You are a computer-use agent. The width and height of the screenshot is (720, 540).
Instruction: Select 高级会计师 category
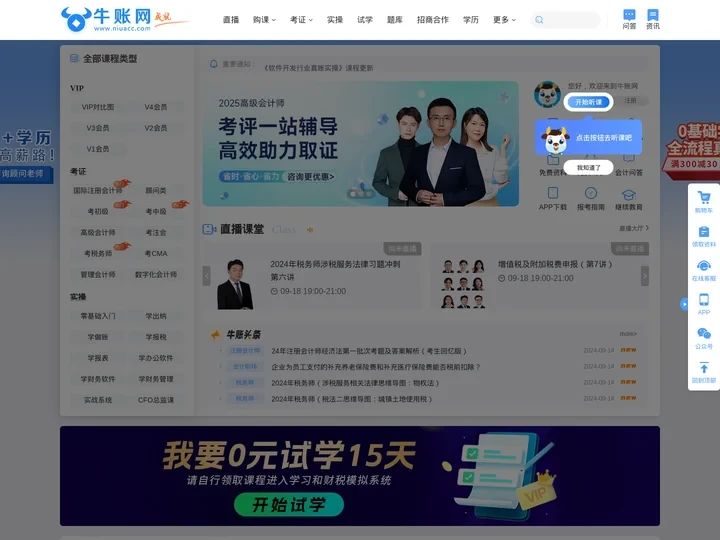coord(98,233)
